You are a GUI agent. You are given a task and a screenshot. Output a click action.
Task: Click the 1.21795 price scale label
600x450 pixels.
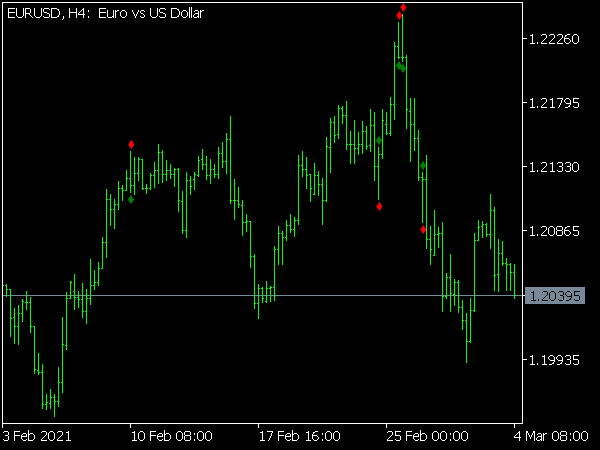(x=554, y=103)
